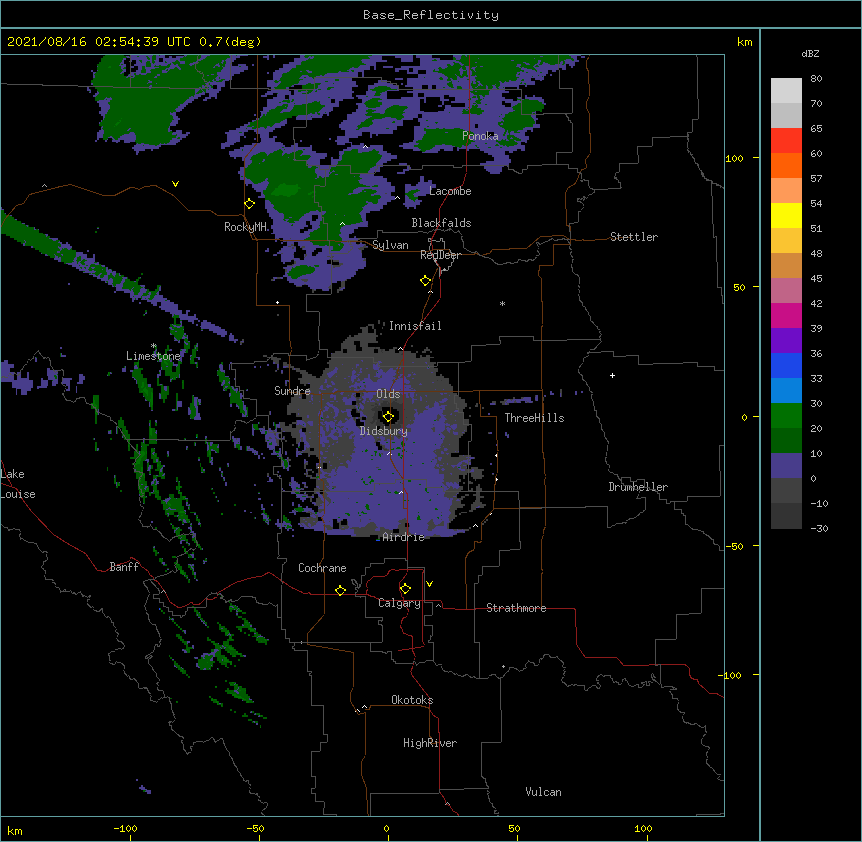862x842 pixels.
Task: Select the light gray 80 dBZ swatch
Action: (786, 91)
